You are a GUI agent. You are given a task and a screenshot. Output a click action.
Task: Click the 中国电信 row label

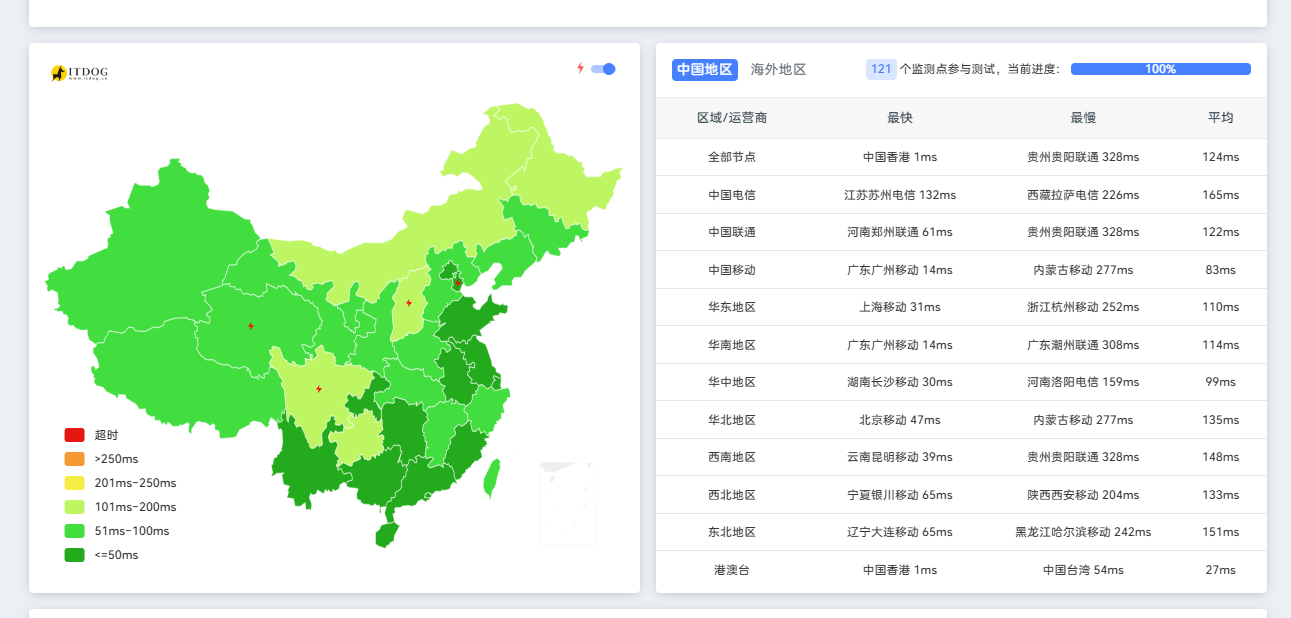(732, 195)
